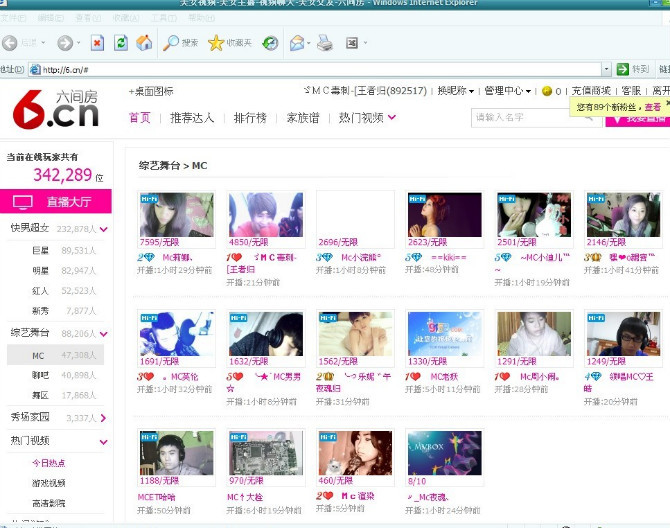Collapse the sidebar 热门视频 section arrow
This screenshot has width=670, height=528.
[103, 442]
